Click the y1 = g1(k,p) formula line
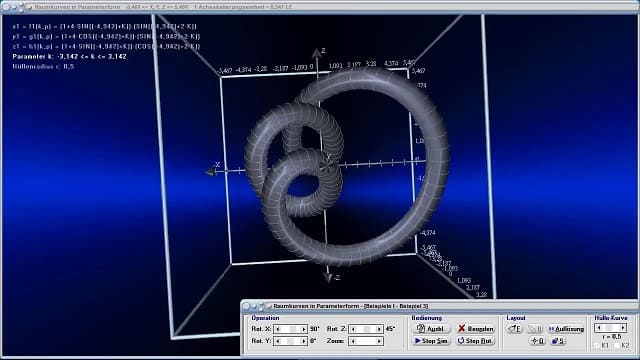640x360 pixels. [x=106, y=36]
